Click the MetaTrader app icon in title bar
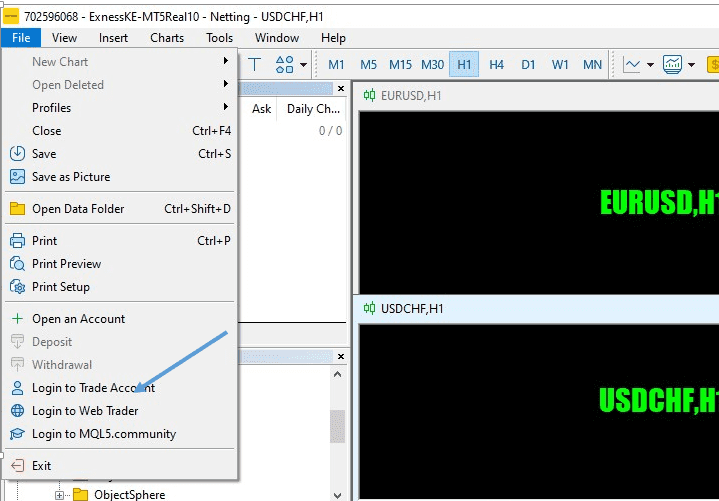This screenshot has width=719, height=501. pyautogui.click(x=11, y=17)
